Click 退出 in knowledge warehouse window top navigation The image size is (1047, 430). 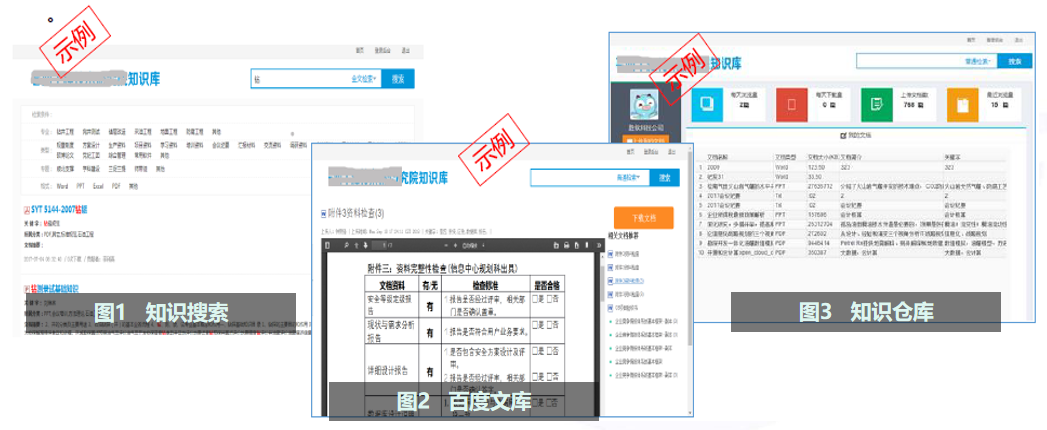point(1018,40)
